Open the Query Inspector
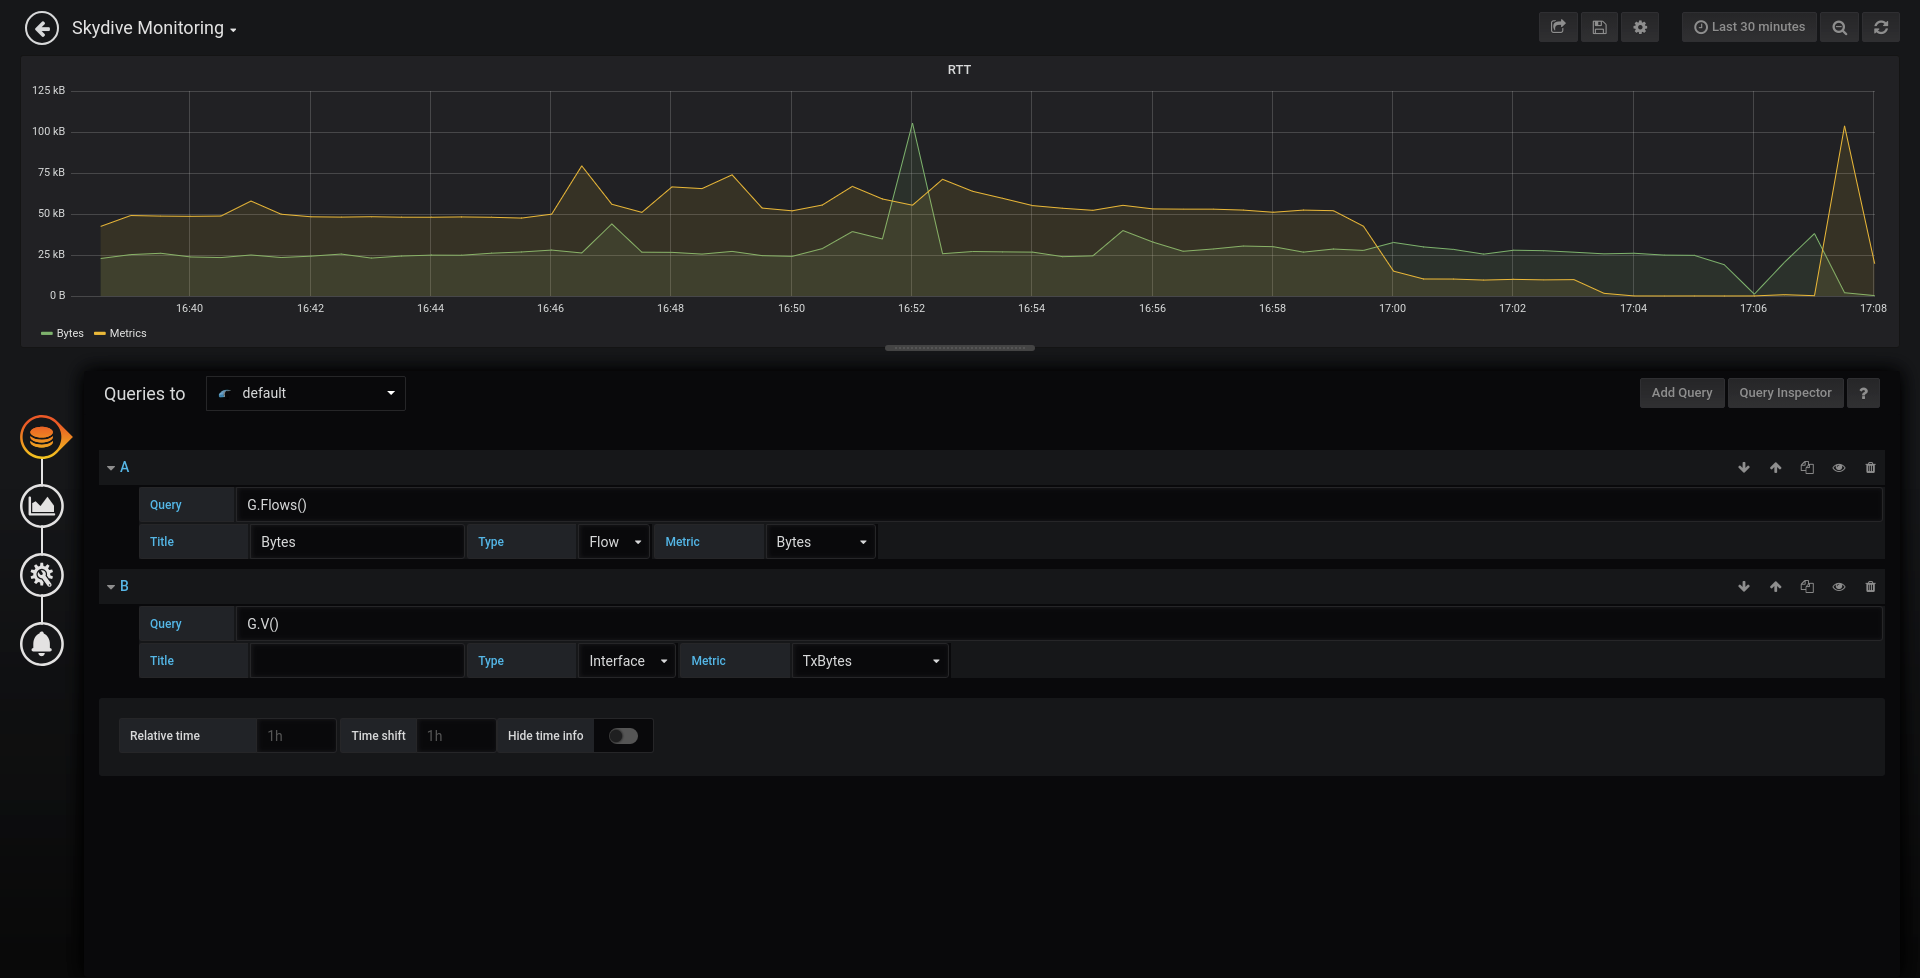The image size is (1920, 978). pyautogui.click(x=1785, y=393)
